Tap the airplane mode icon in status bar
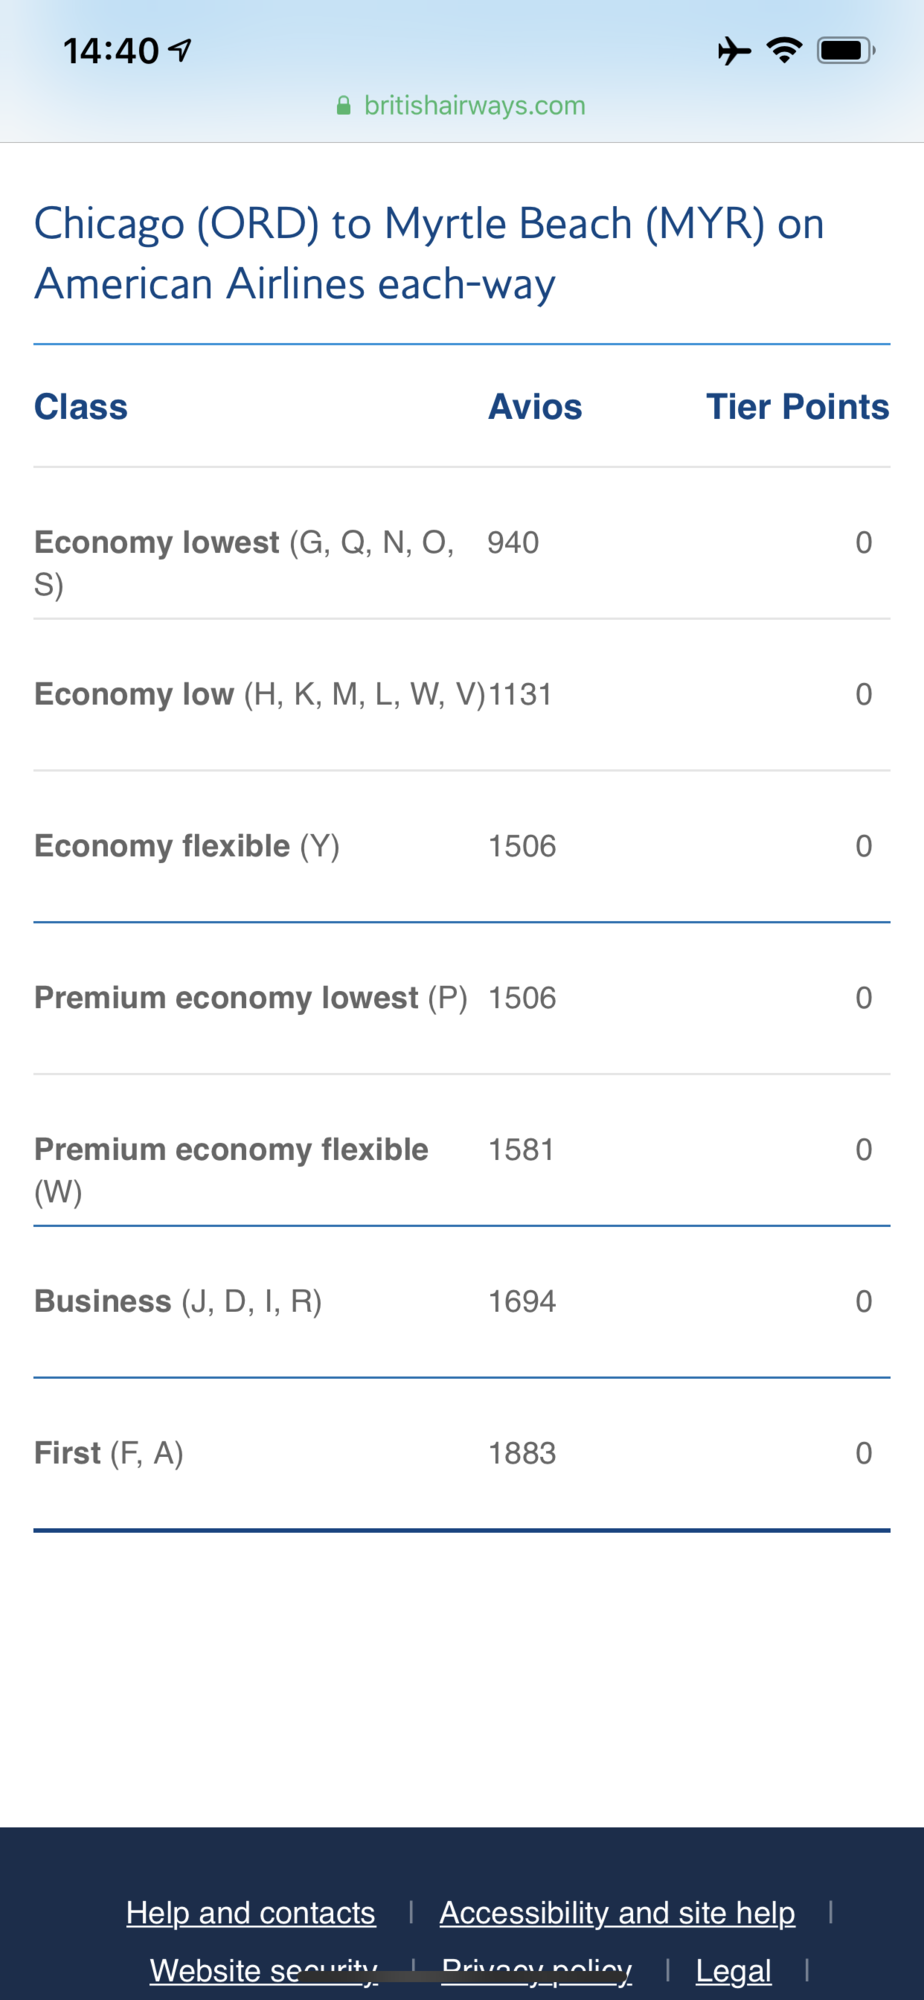This screenshot has height=2000, width=924. (x=734, y=50)
